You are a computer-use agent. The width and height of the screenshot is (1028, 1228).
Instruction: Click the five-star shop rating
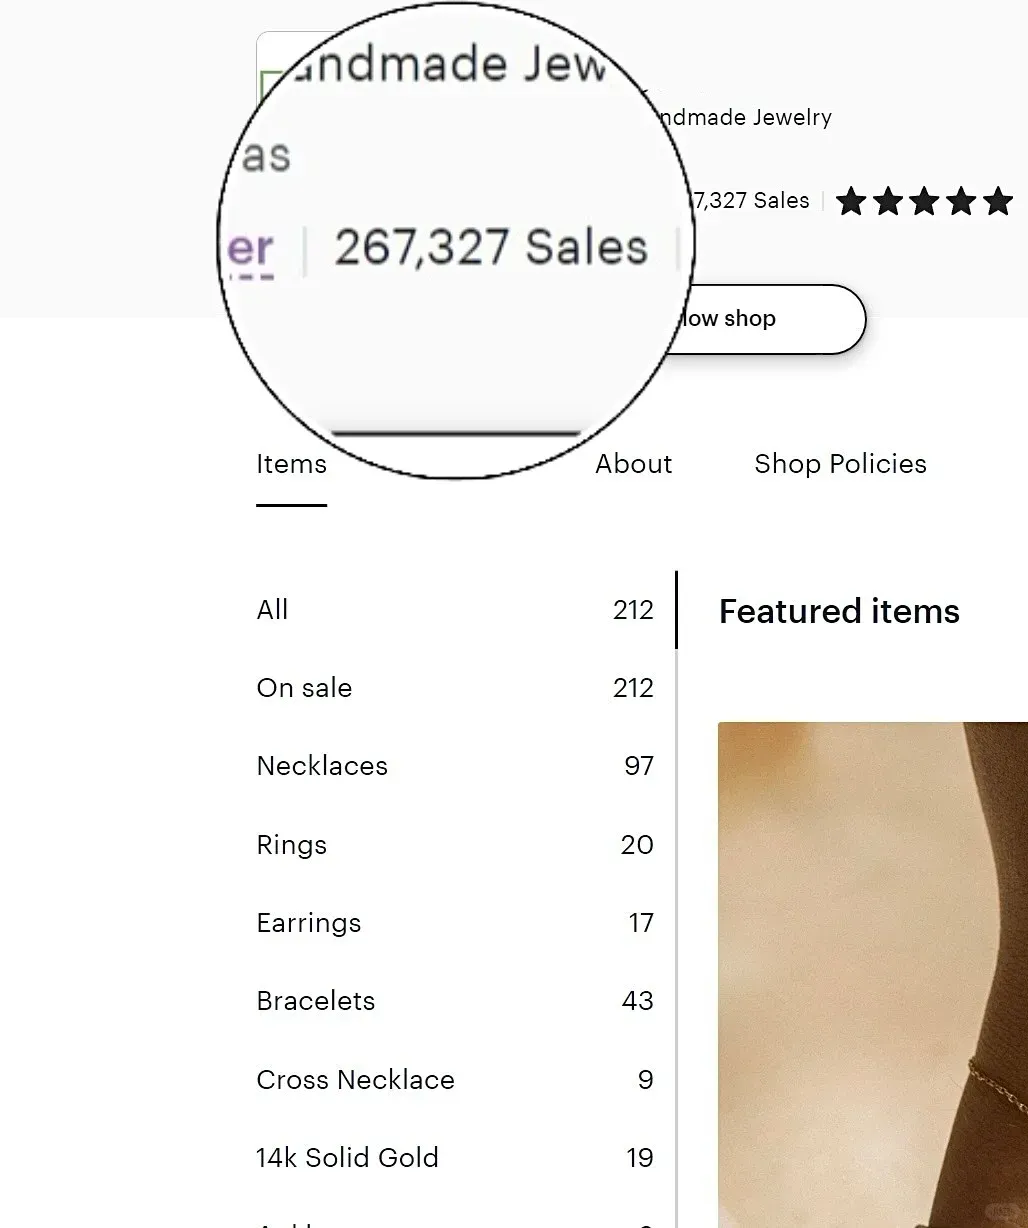[924, 201]
